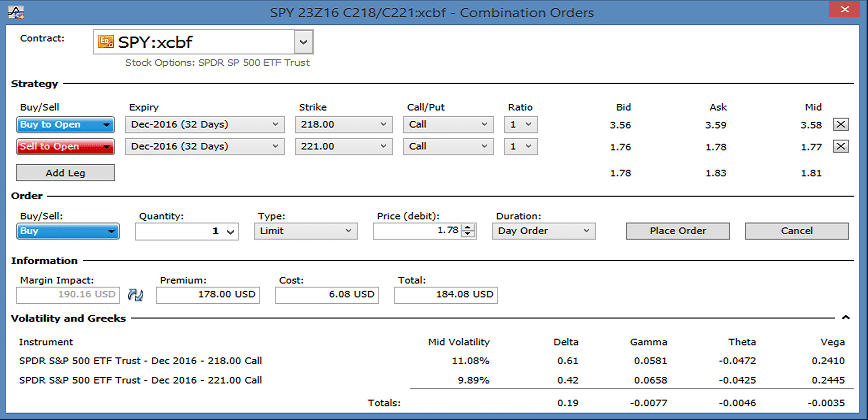Click the app icon in title bar
Image resolution: width=868 pixels, height=420 pixels.
13,12
